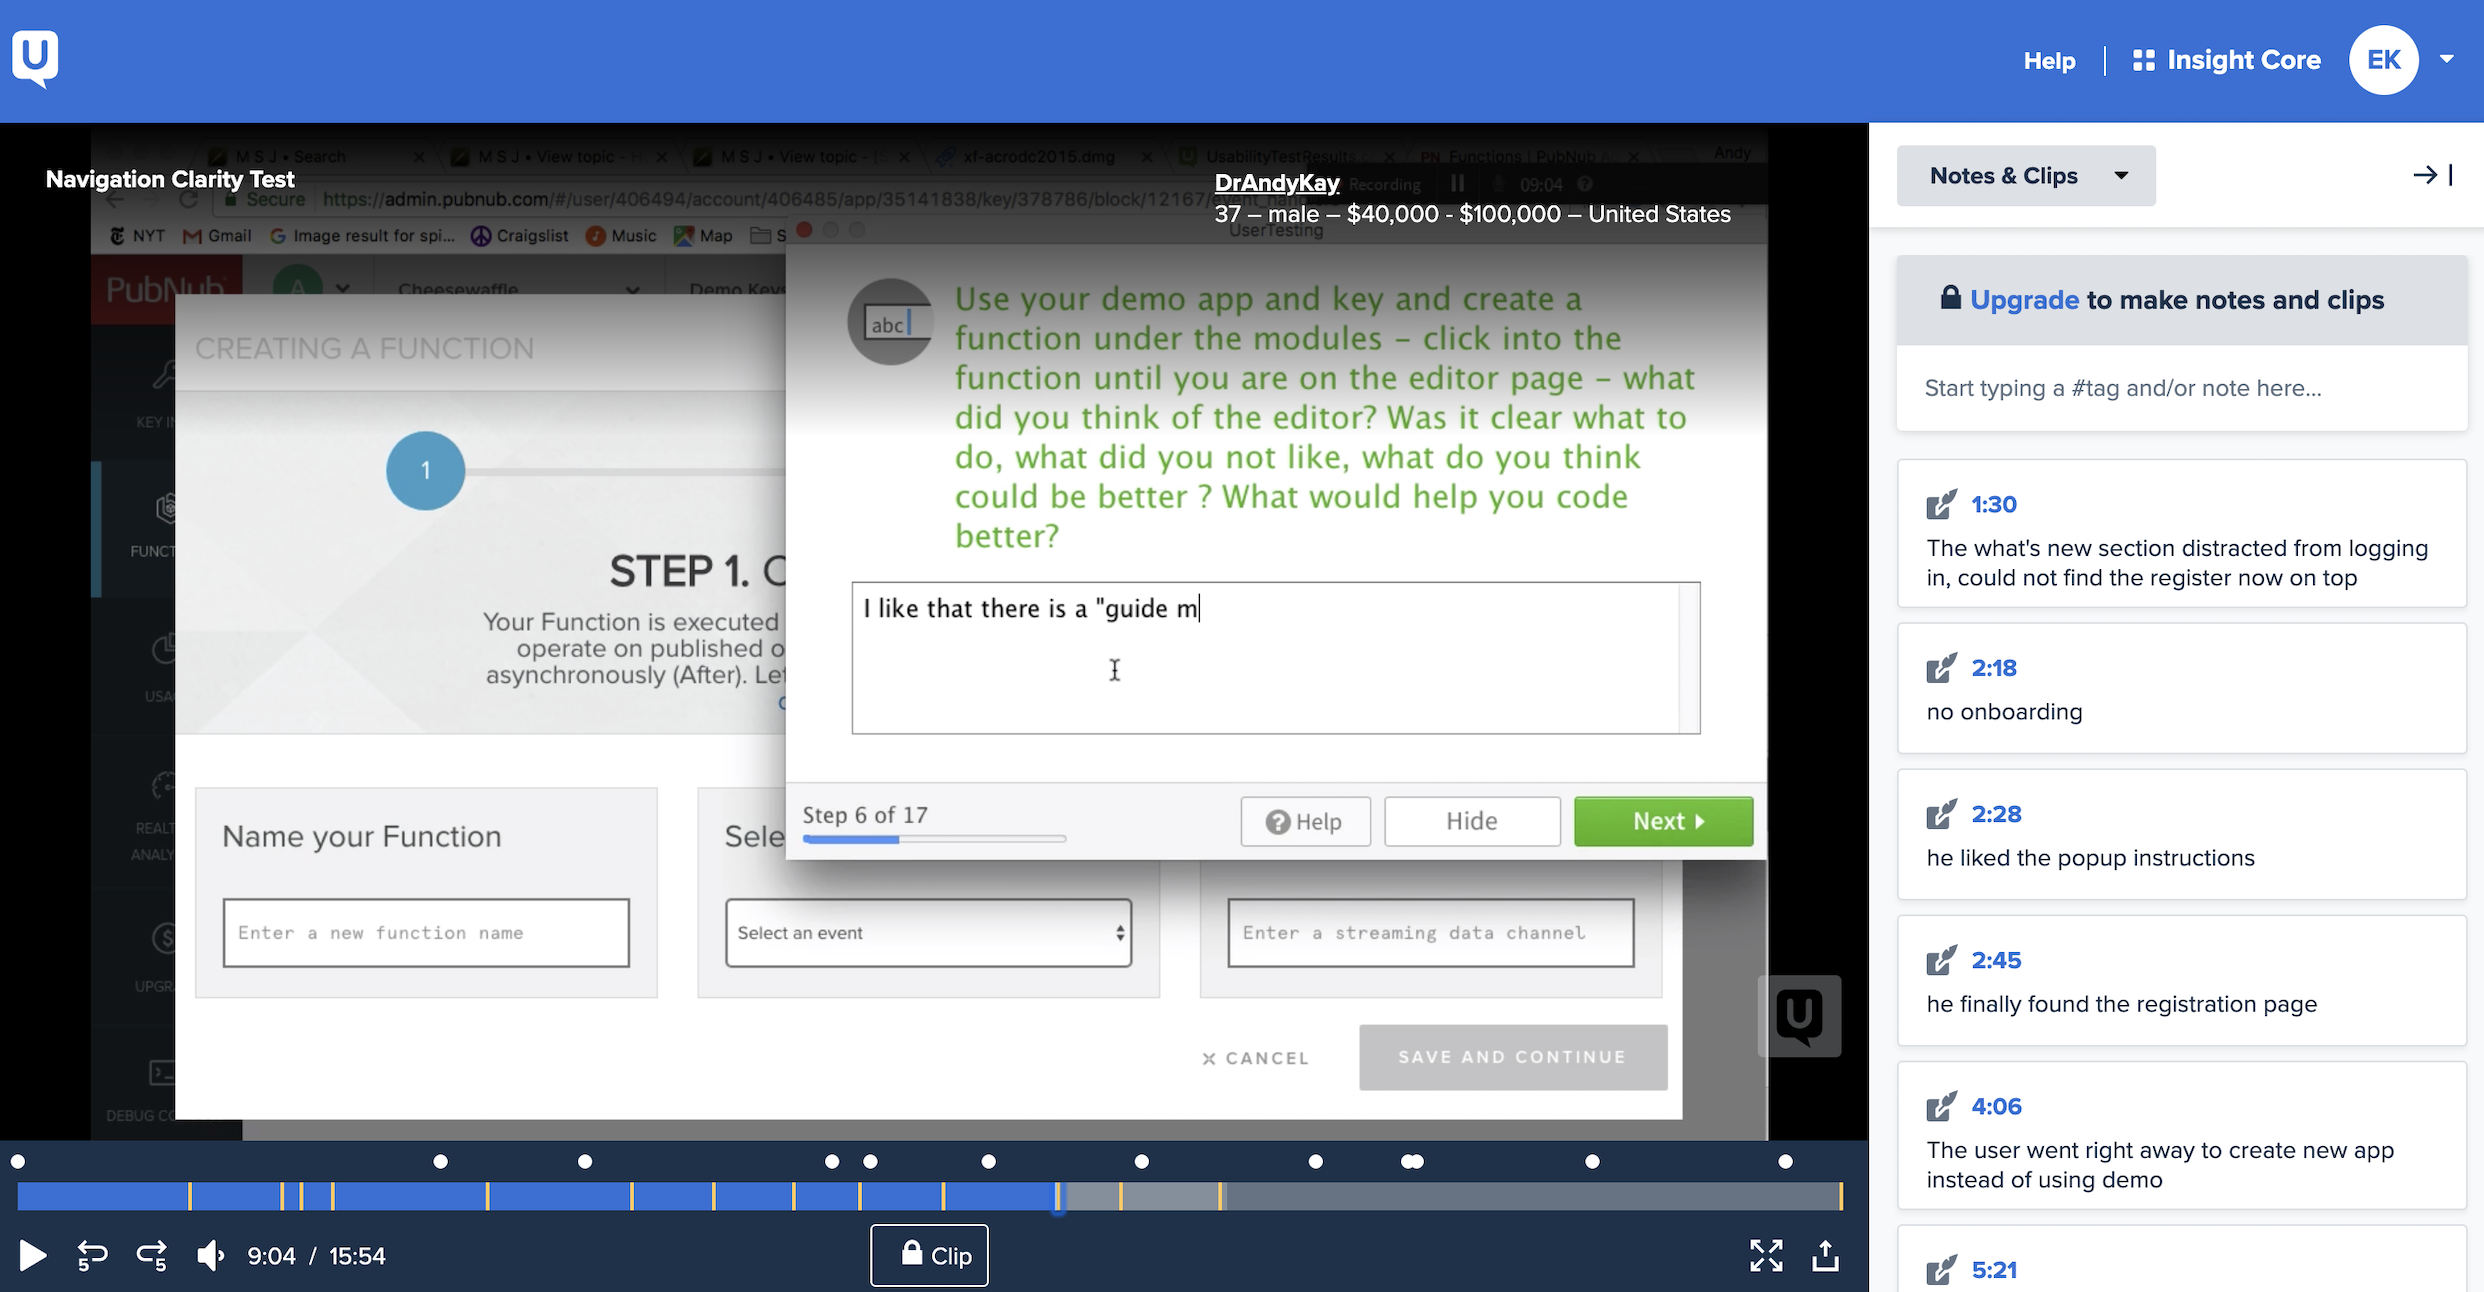The height and width of the screenshot is (1292, 2484).
Task: Click the step 1 circle indicator
Action: coord(426,470)
